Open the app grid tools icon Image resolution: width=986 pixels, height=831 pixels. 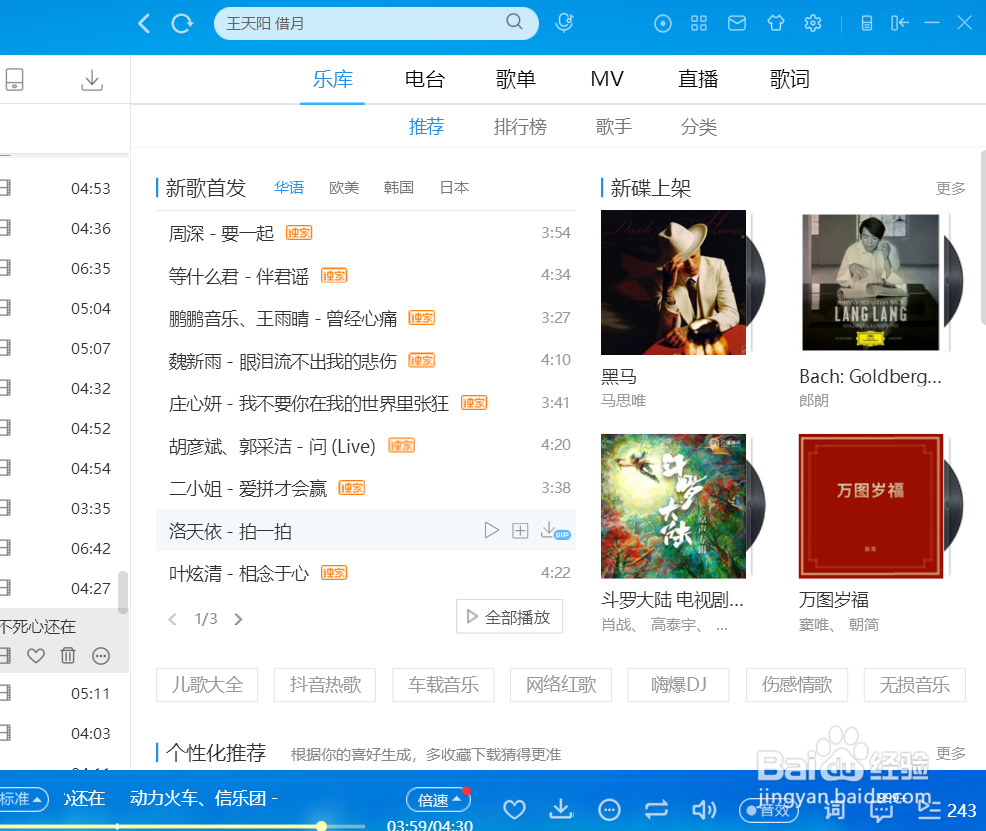[699, 23]
